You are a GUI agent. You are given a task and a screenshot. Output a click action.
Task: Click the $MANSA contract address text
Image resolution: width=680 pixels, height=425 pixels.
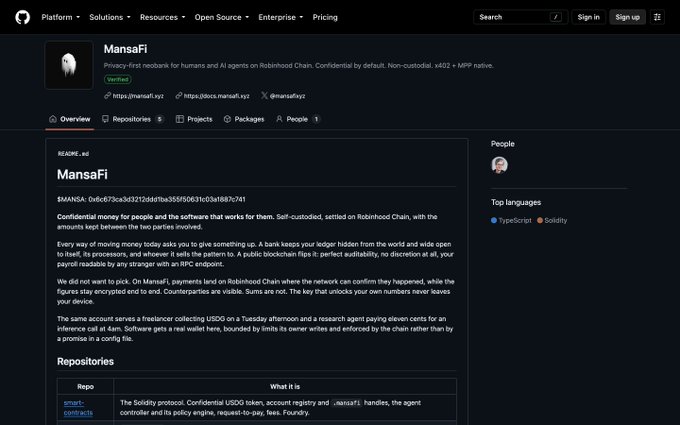(x=151, y=199)
